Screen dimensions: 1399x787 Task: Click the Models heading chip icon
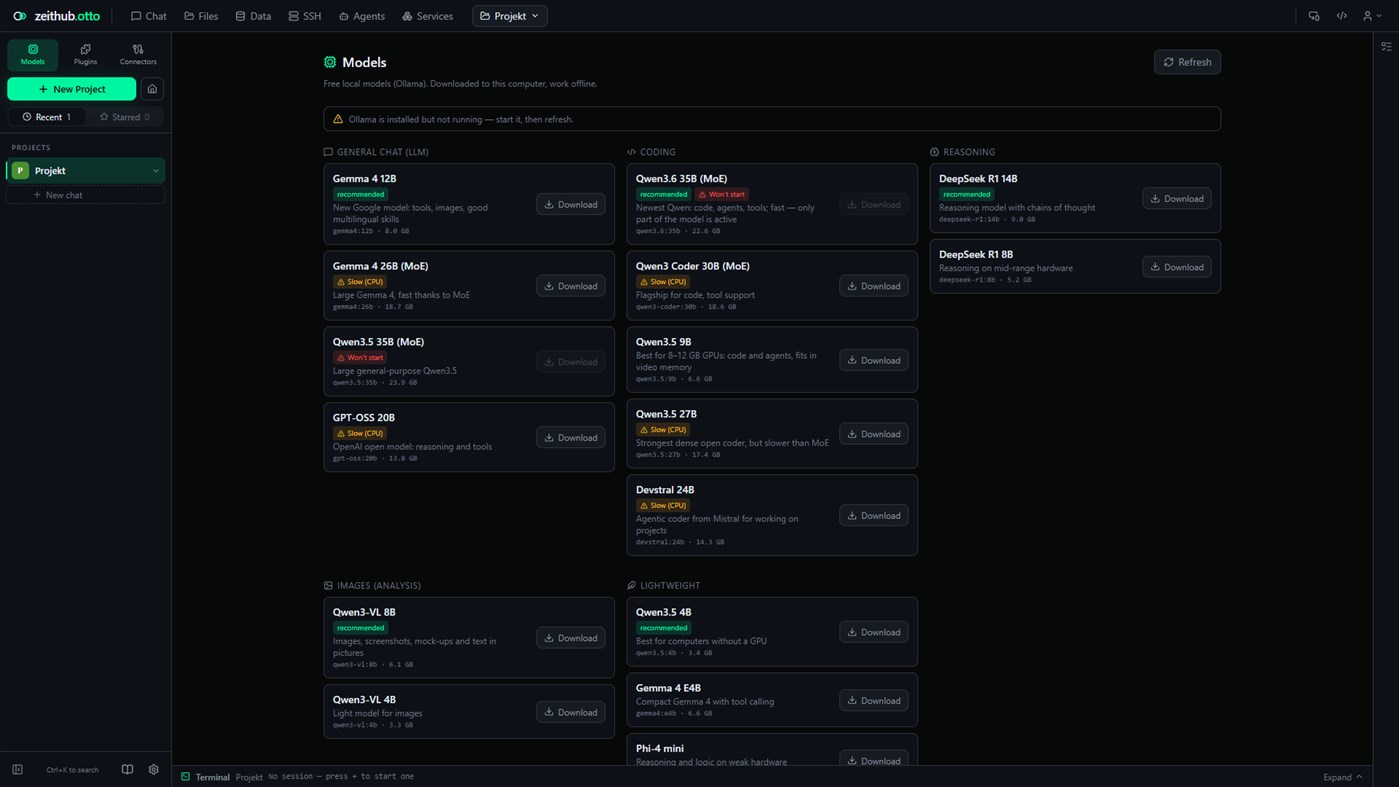330,62
